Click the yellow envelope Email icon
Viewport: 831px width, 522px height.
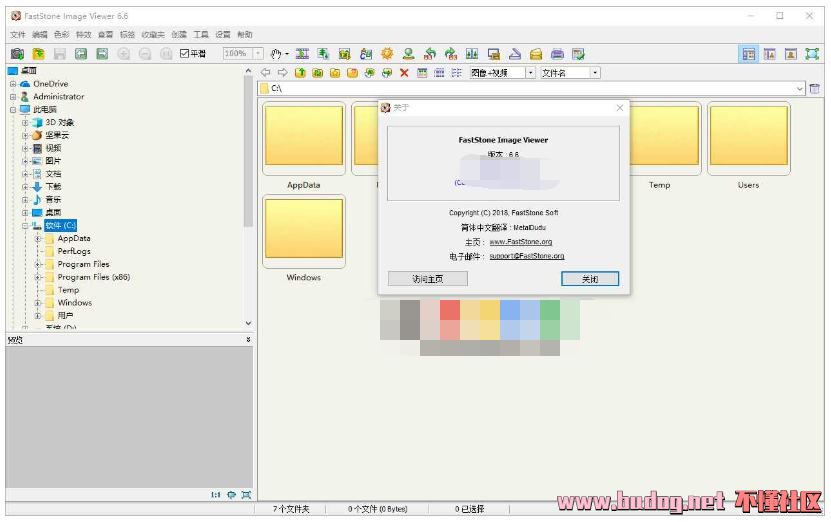coord(536,54)
